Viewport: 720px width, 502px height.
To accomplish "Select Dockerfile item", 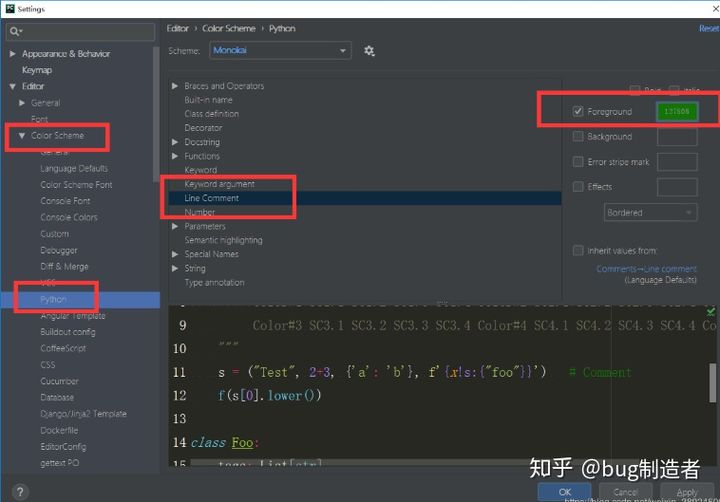I will coord(59,430).
